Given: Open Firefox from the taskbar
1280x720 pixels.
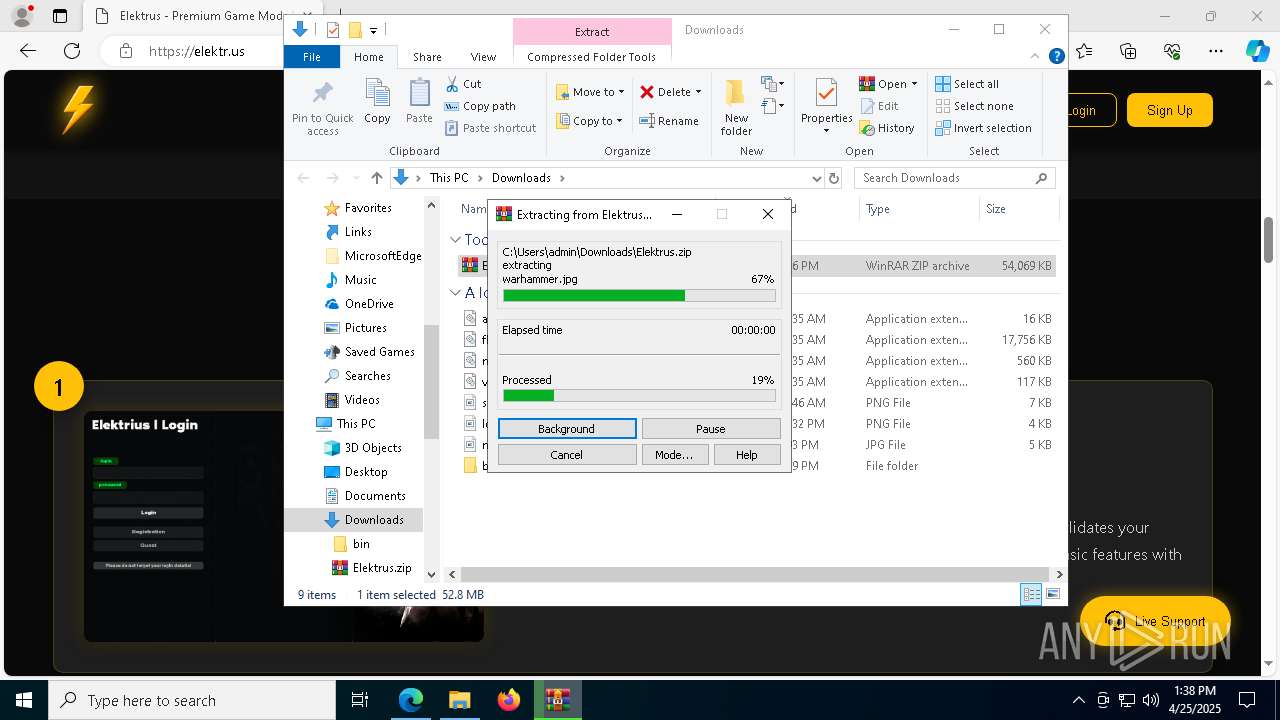Looking at the screenshot, I should pos(509,700).
